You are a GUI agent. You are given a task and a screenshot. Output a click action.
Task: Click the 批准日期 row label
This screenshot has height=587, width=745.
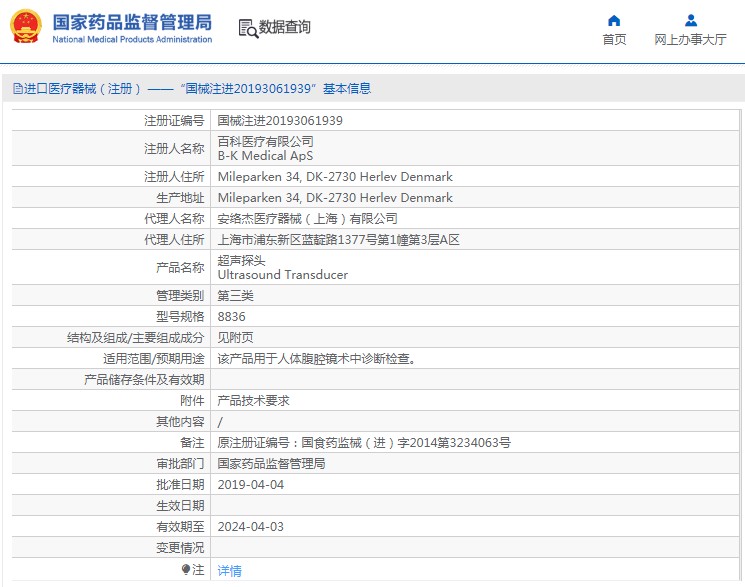tap(180, 485)
